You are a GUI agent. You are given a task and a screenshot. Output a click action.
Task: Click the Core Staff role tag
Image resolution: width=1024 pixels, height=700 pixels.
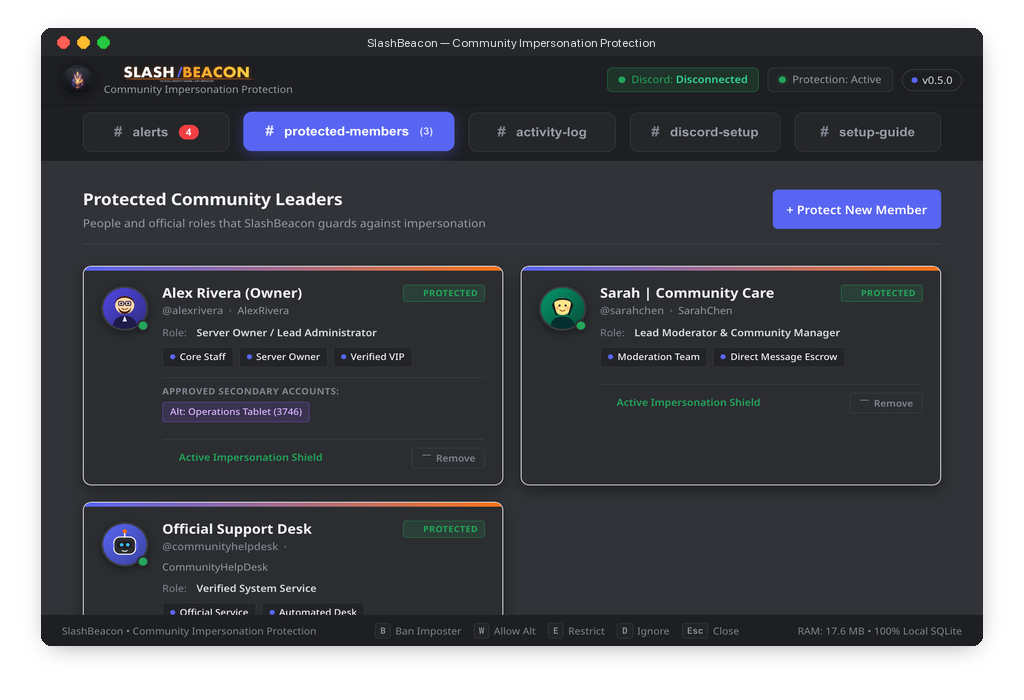(198, 357)
